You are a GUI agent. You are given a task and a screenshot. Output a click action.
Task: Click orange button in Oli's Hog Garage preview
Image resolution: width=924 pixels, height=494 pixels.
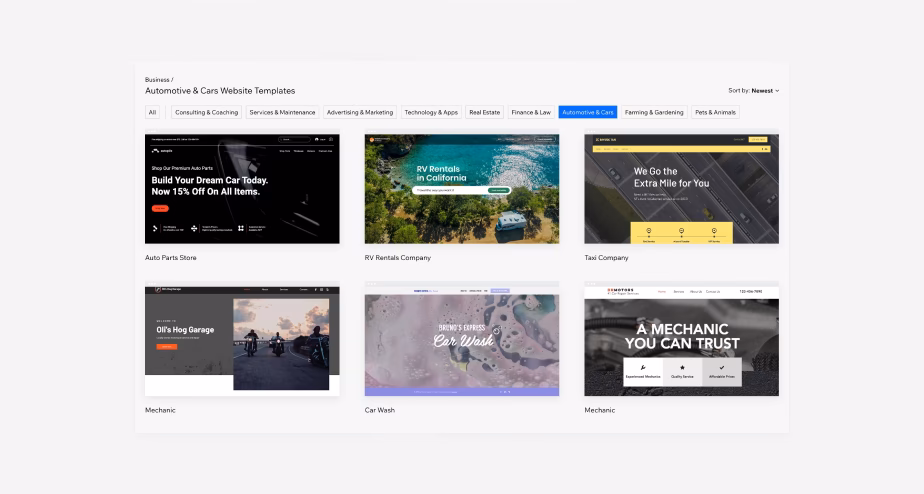point(166,347)
